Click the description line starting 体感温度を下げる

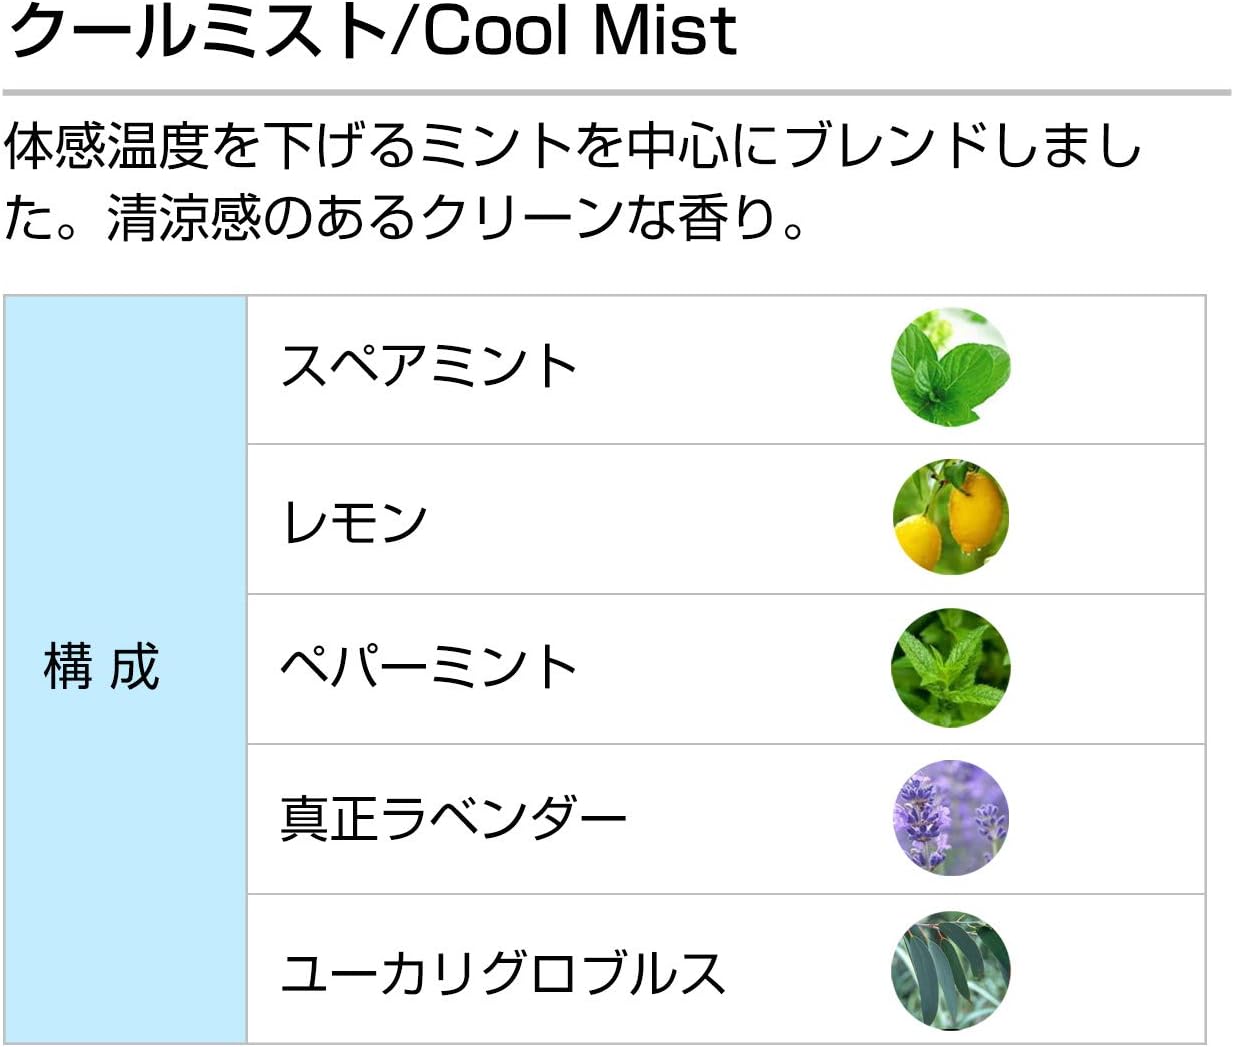tap(572, 145)
